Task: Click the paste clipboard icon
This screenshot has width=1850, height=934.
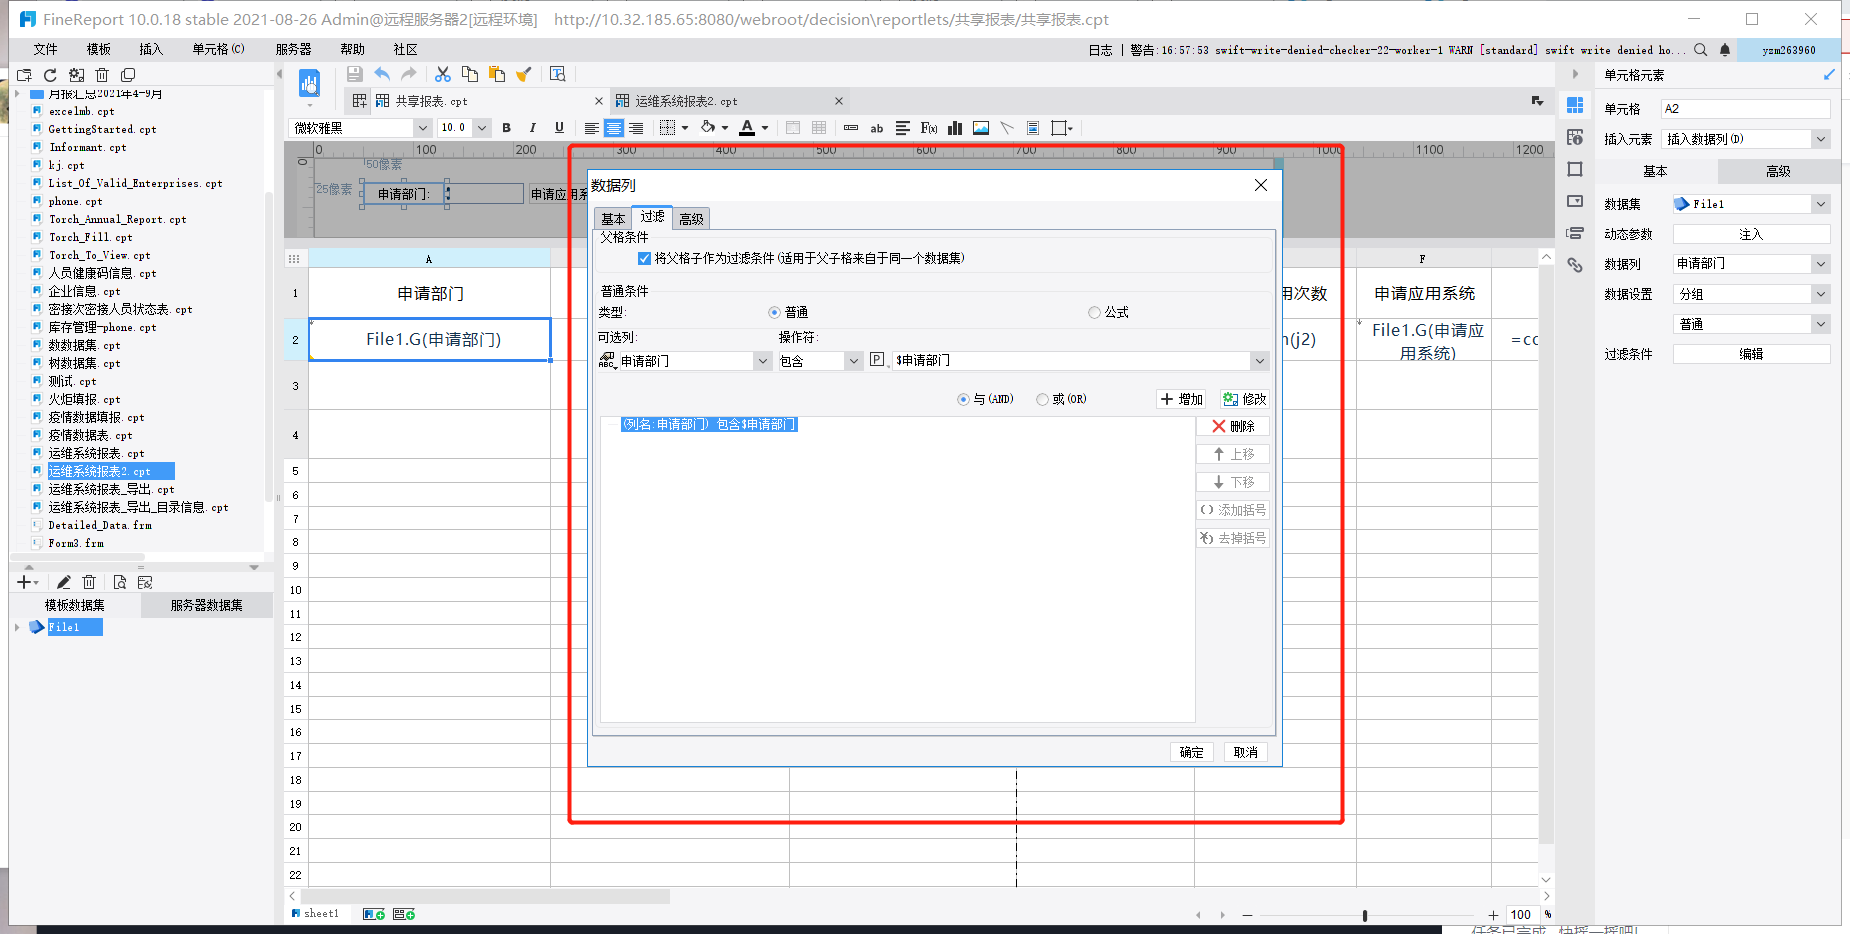Action: click(497, 74)
